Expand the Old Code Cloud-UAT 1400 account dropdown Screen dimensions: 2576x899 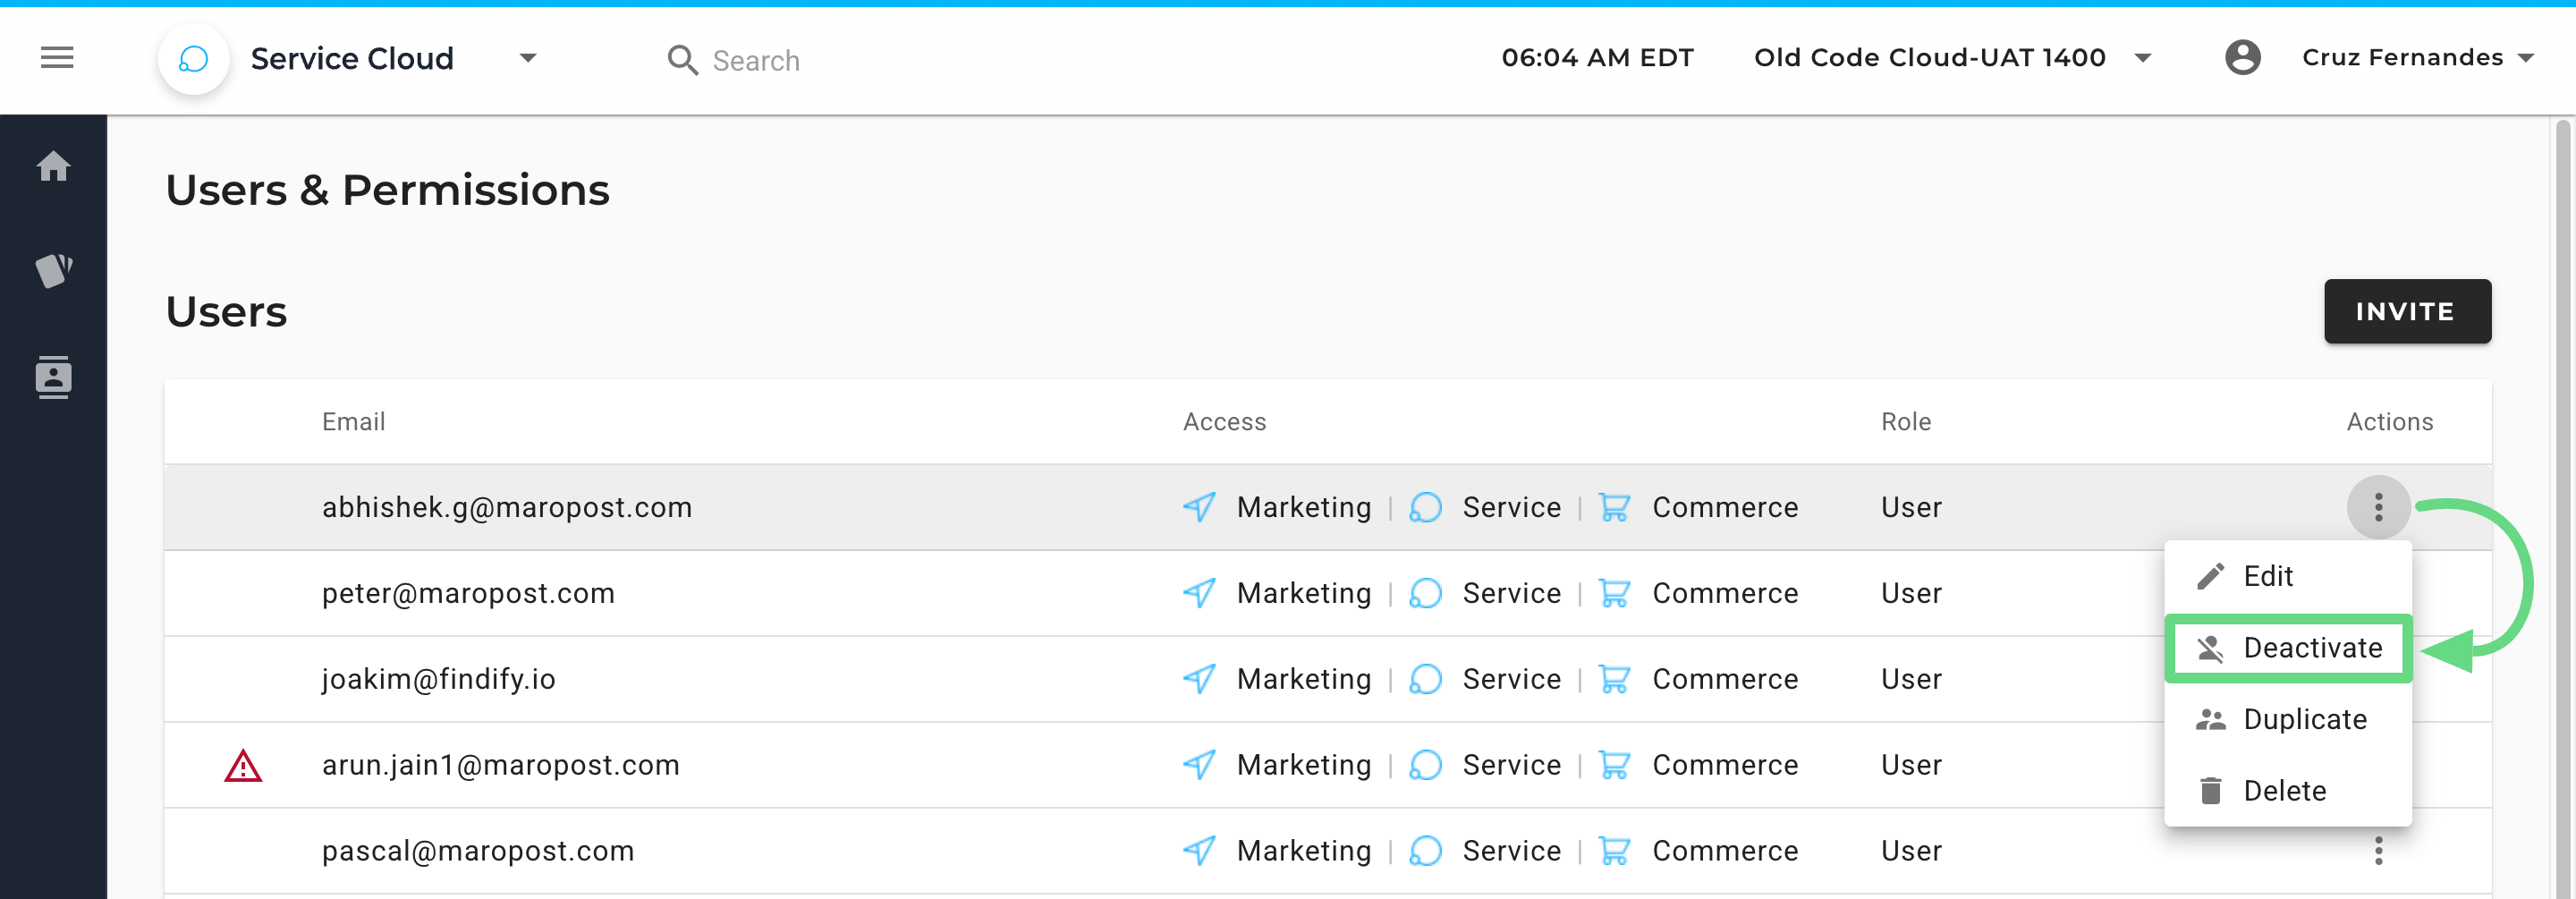2142,59
